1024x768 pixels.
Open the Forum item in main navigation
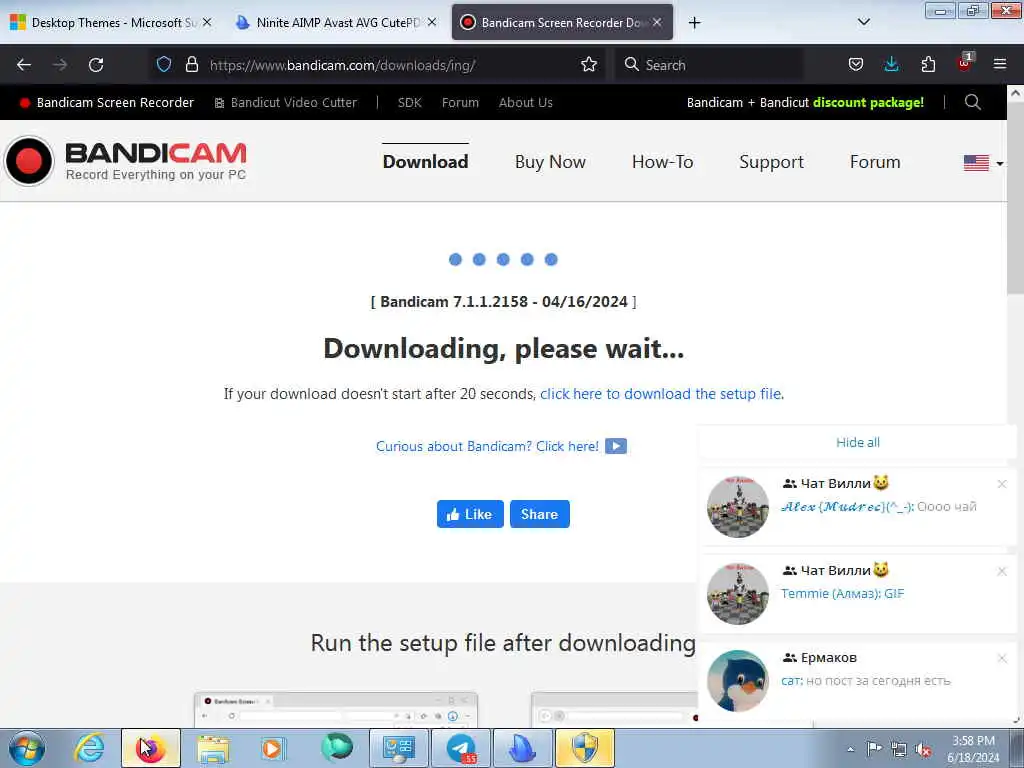point(874,161)
